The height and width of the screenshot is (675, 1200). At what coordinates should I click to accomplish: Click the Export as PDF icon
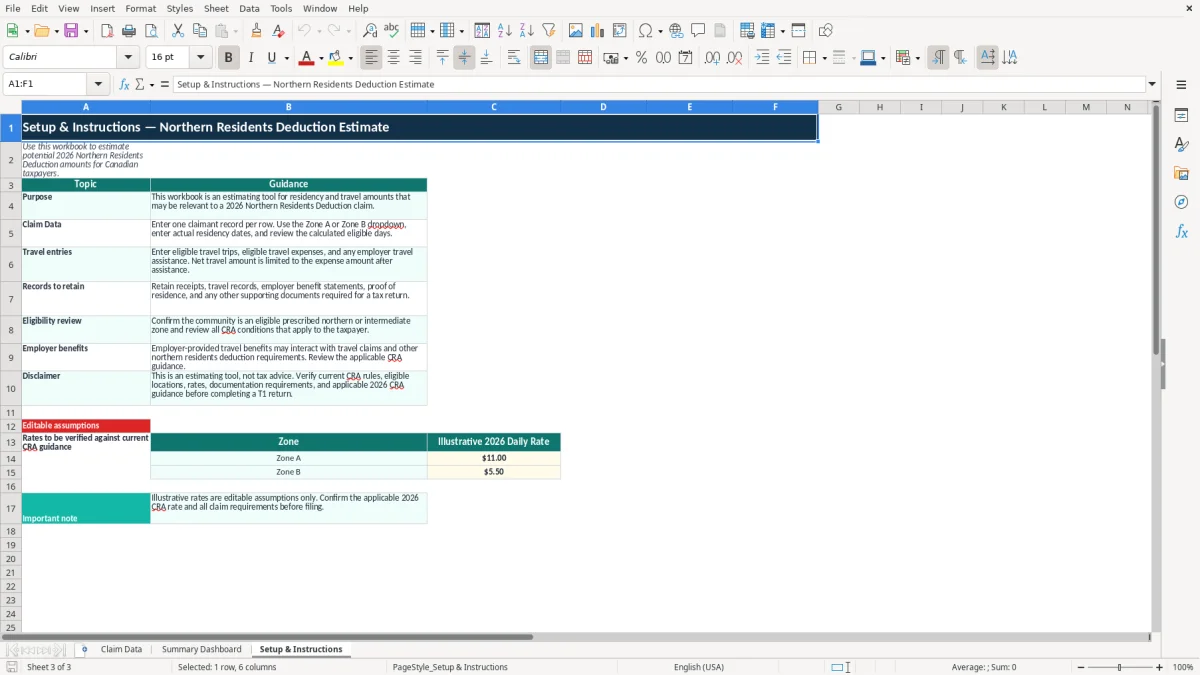[x=107, y=31]
